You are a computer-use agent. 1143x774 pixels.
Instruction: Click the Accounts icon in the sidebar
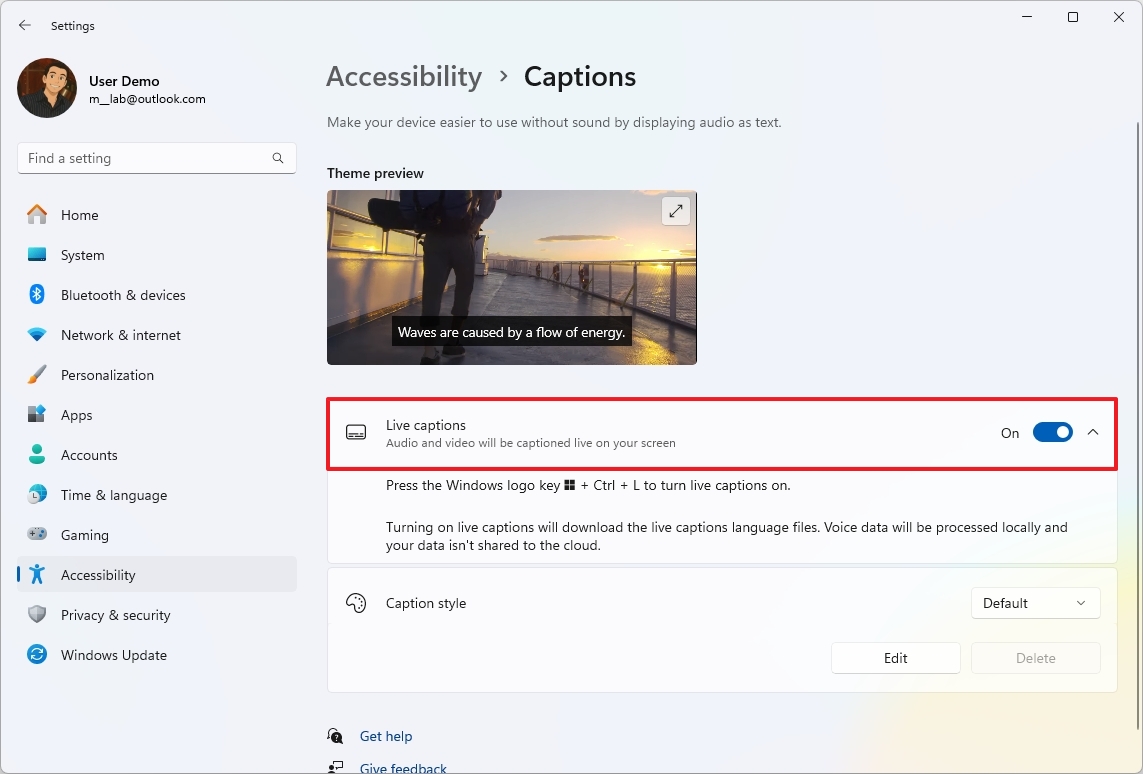pyautogui.click(x=37, y=455)
